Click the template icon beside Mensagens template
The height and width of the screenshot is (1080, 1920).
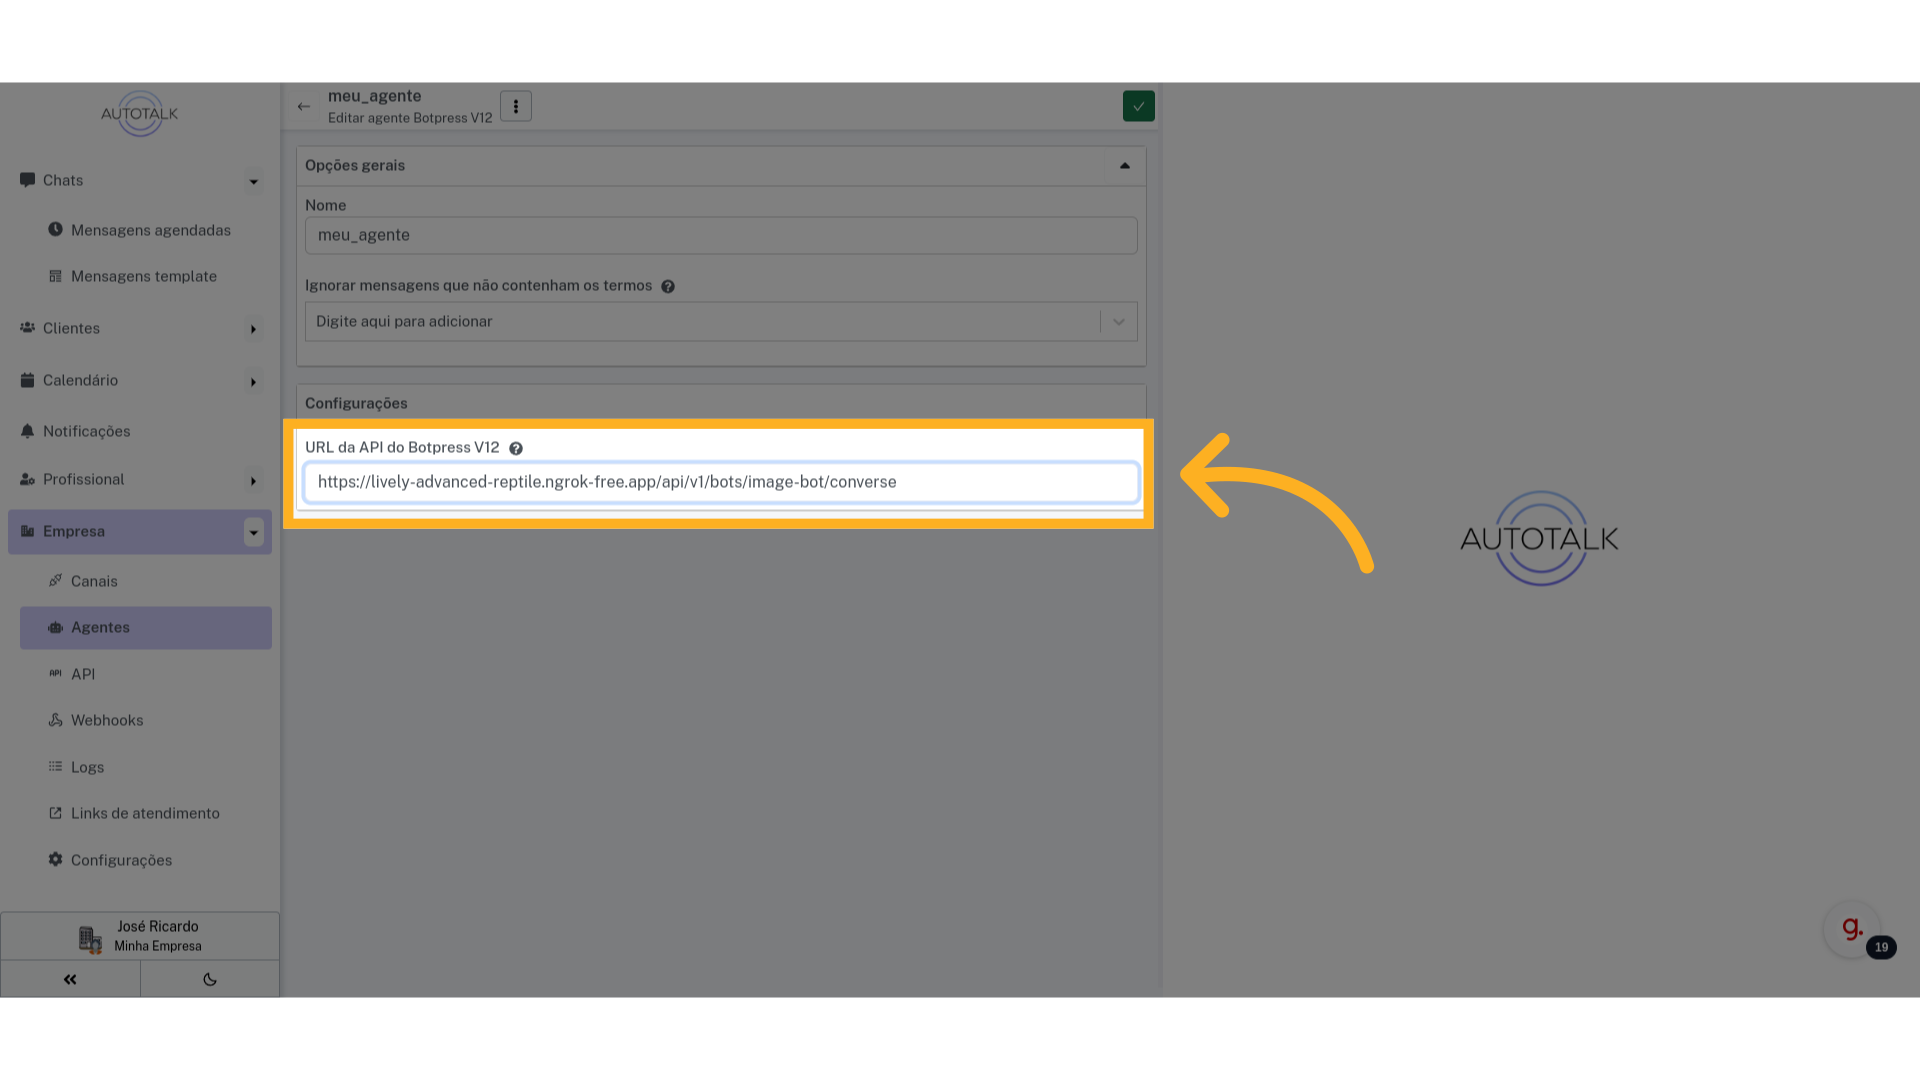55,276
